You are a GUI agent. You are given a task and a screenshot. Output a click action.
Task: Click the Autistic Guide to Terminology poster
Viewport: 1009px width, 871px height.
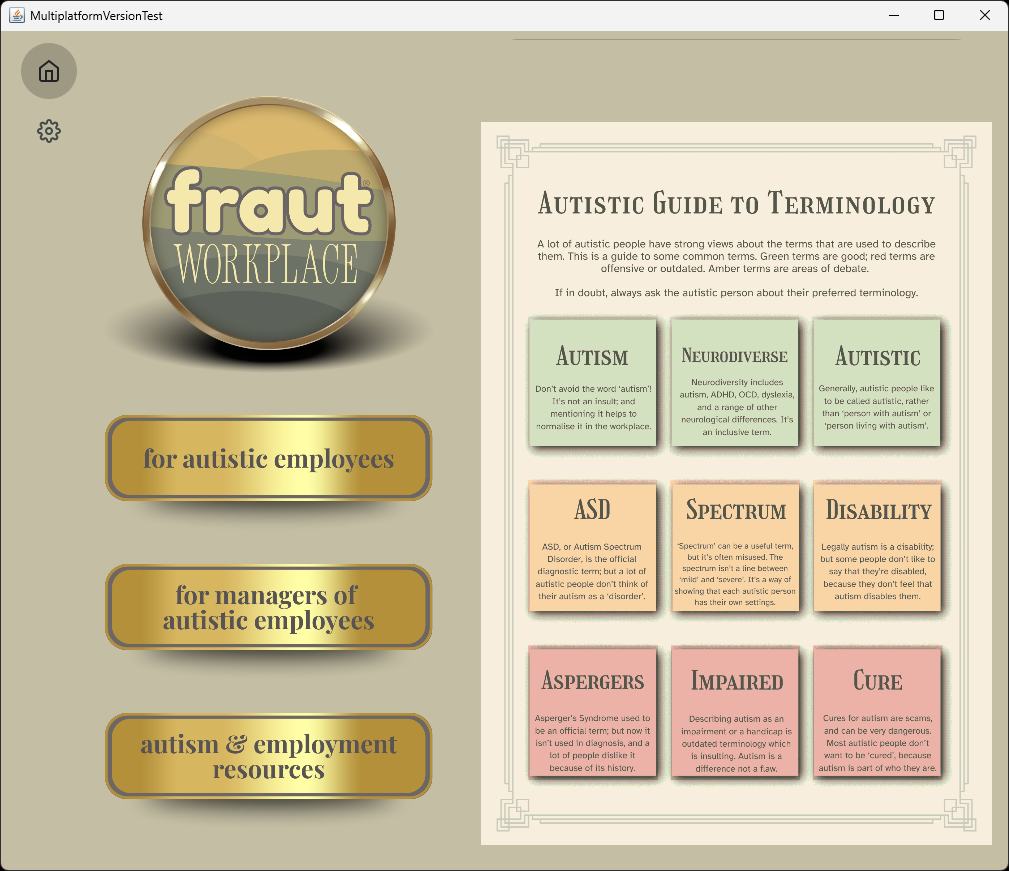coord(736,483)
